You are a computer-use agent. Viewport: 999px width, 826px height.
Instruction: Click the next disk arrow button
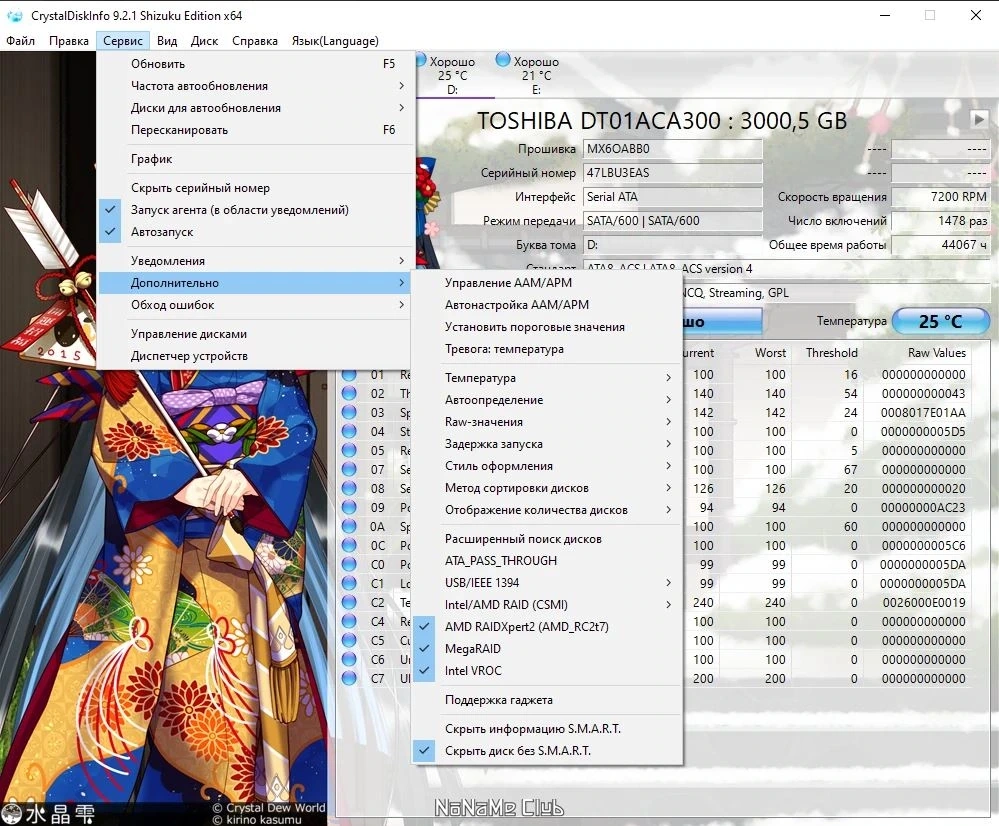(x=979, y=119)
